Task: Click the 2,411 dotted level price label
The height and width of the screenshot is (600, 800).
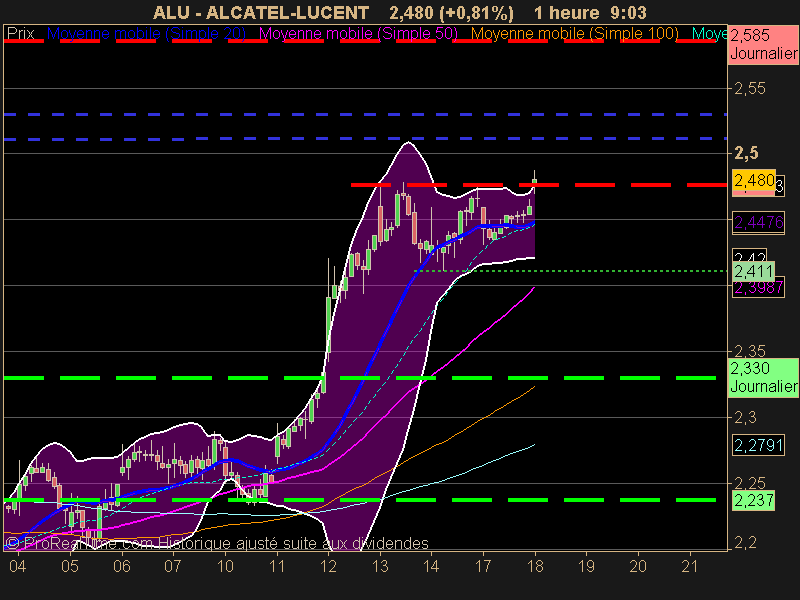Action: (754, 271)
